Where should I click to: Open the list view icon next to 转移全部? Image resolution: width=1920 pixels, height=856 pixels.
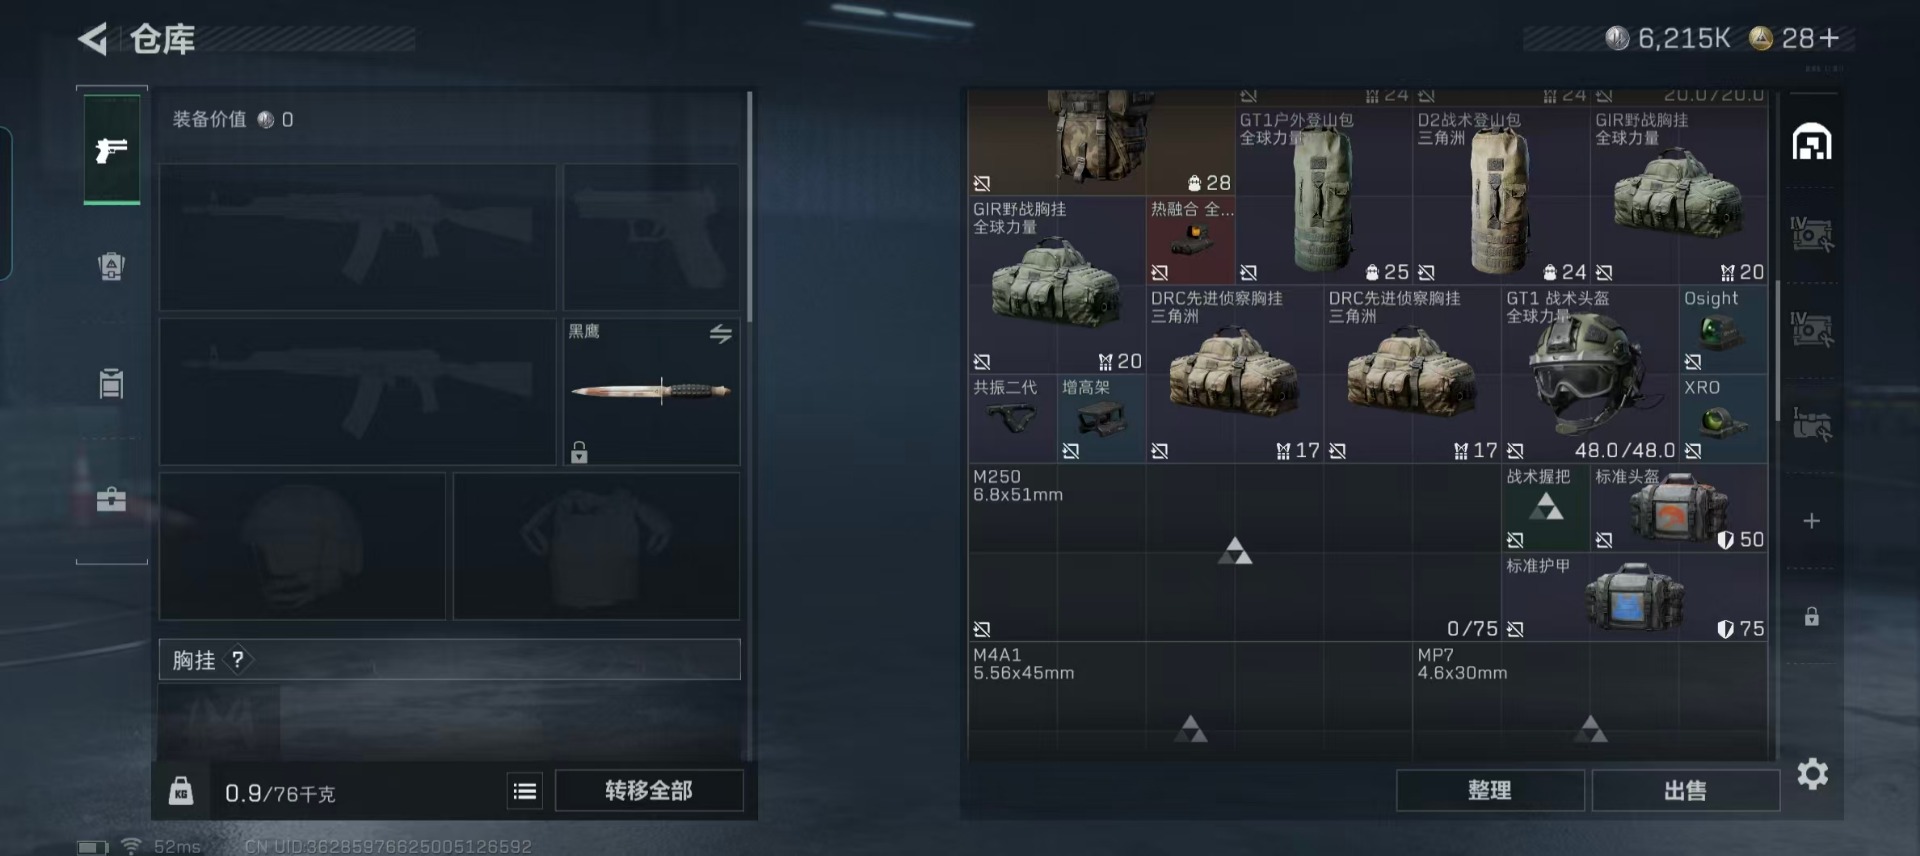pyautogui.click(x=525, y=791)
